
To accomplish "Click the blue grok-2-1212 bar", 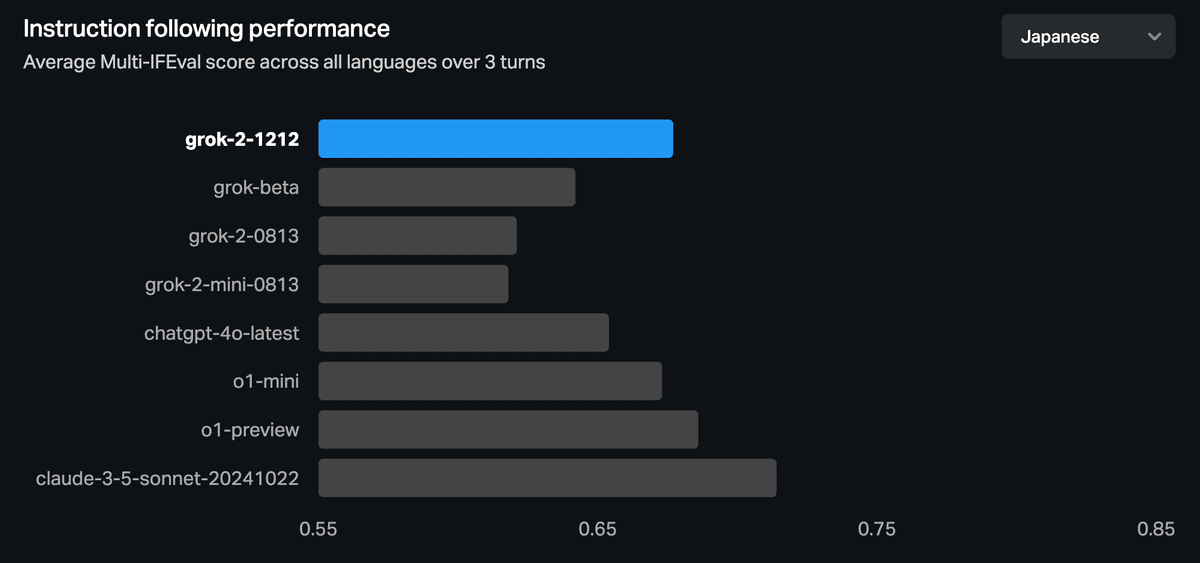I will point(495,139).
